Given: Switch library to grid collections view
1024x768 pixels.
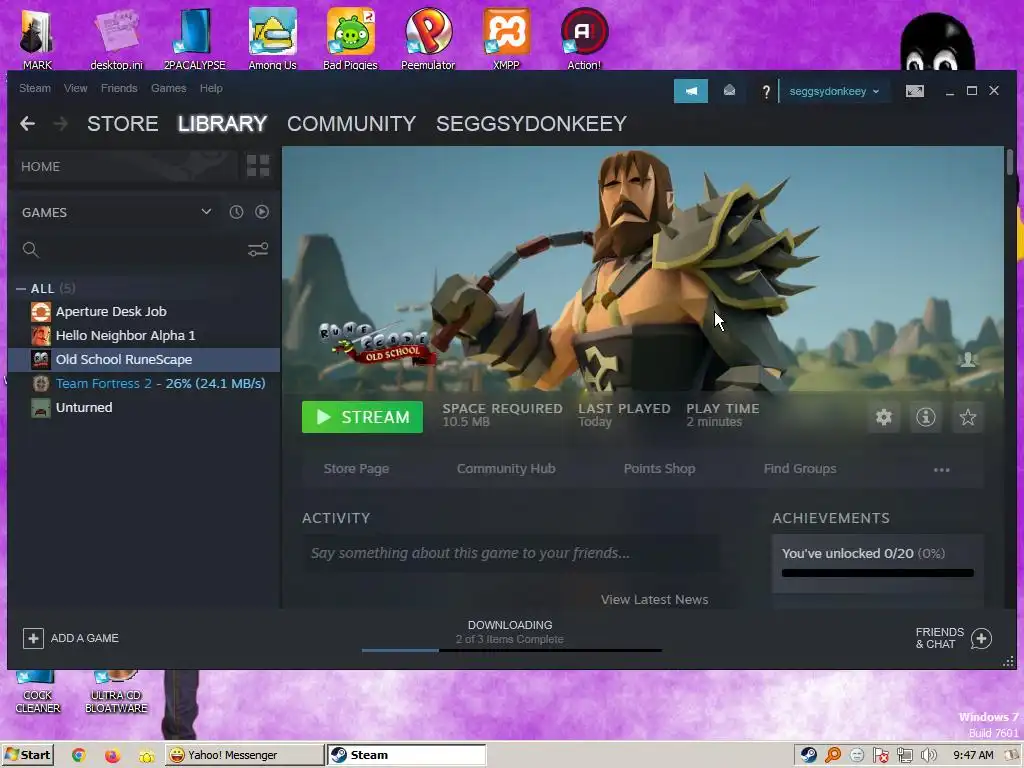Looking at the screenshot, I should point(258,166).
